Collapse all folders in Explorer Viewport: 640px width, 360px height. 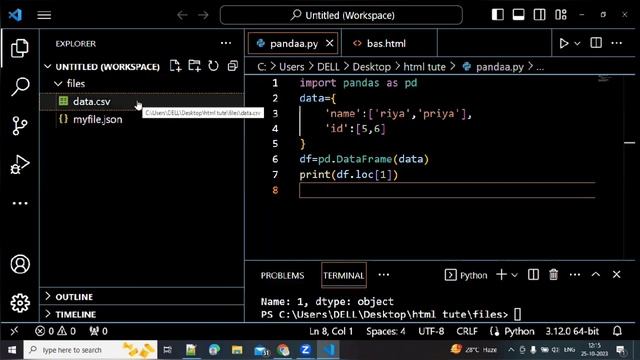(x=233, y=66)
